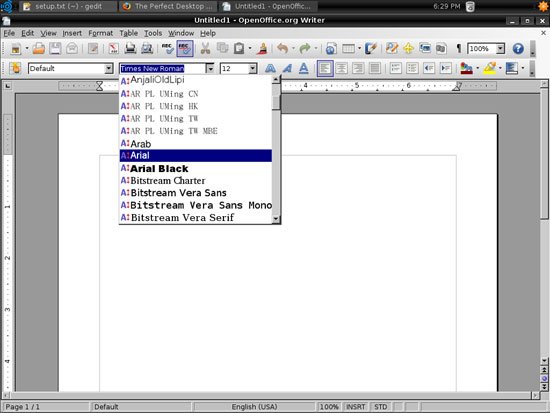
Task: Click the Cut scissors icon
Action: (205, 48)
